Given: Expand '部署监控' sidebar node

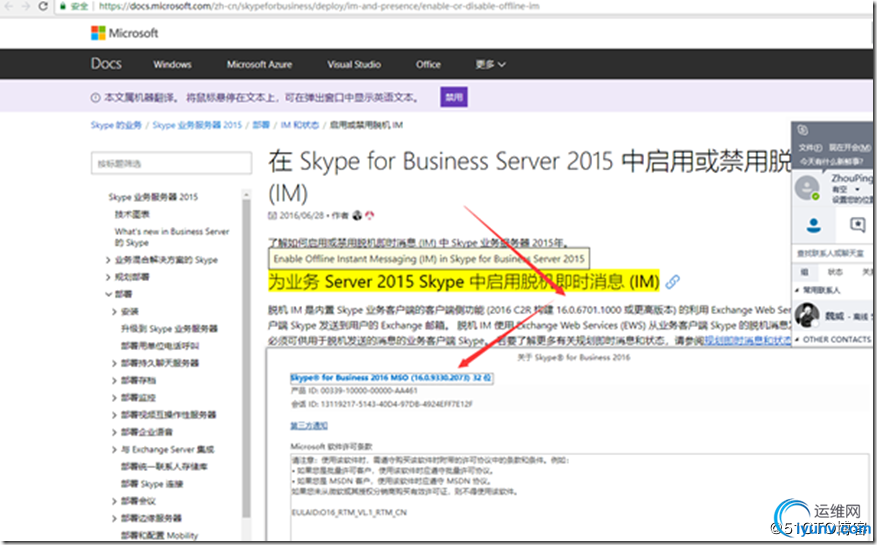Looking at the screenshot, I should (x=114, y=398).
